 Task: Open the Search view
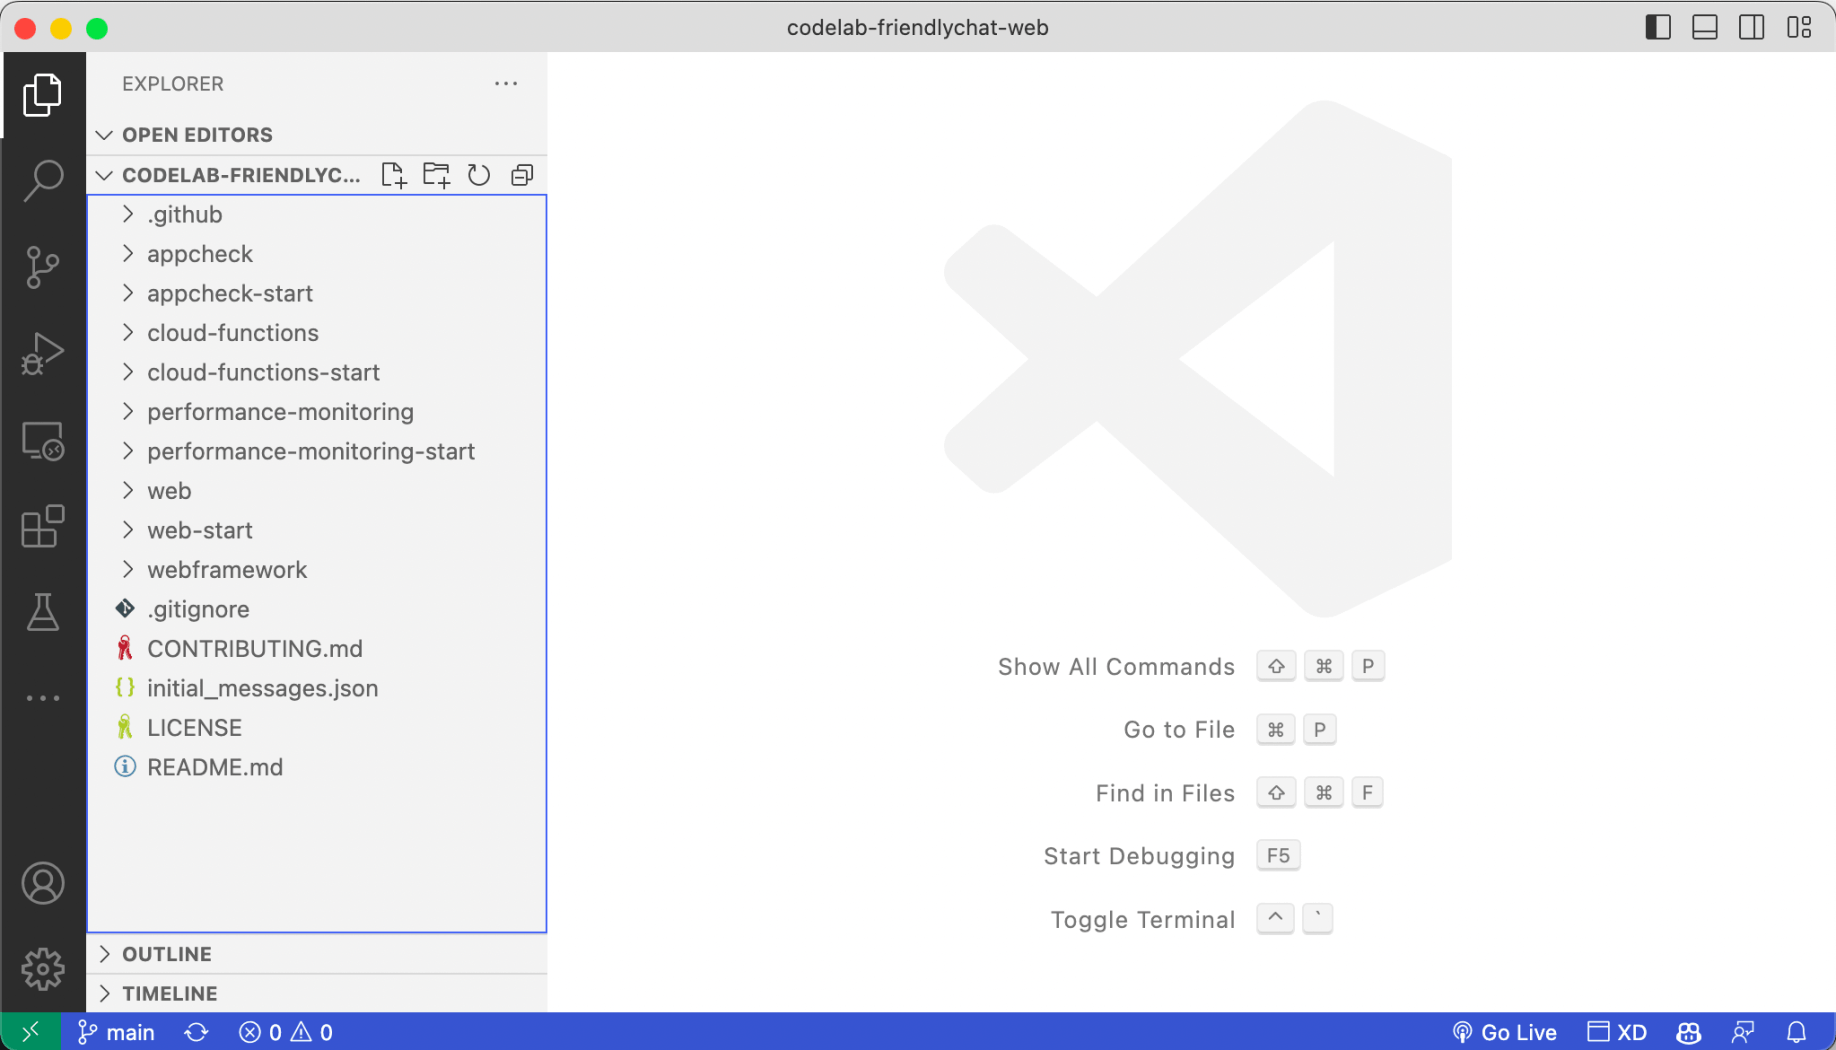(42, 181)
